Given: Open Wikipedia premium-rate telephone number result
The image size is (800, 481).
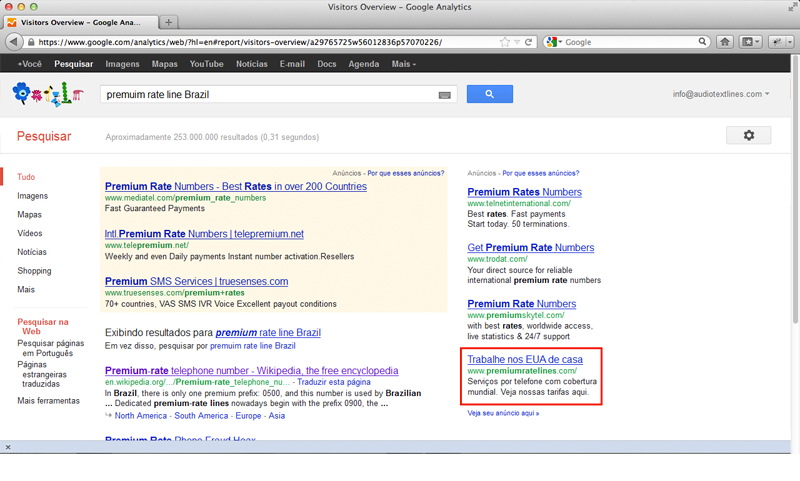Looking at the screenshot, I should [252, 370].
